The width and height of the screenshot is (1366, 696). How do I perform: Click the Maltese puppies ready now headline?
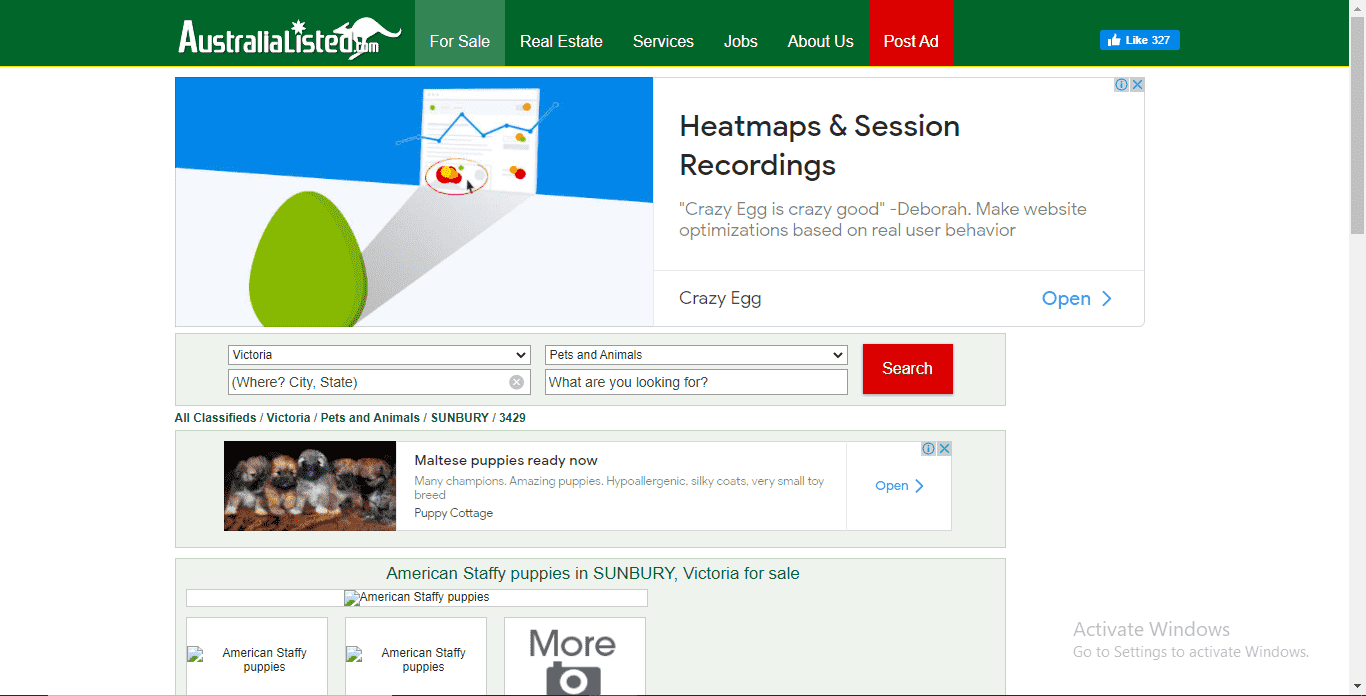tap(506, 461)
